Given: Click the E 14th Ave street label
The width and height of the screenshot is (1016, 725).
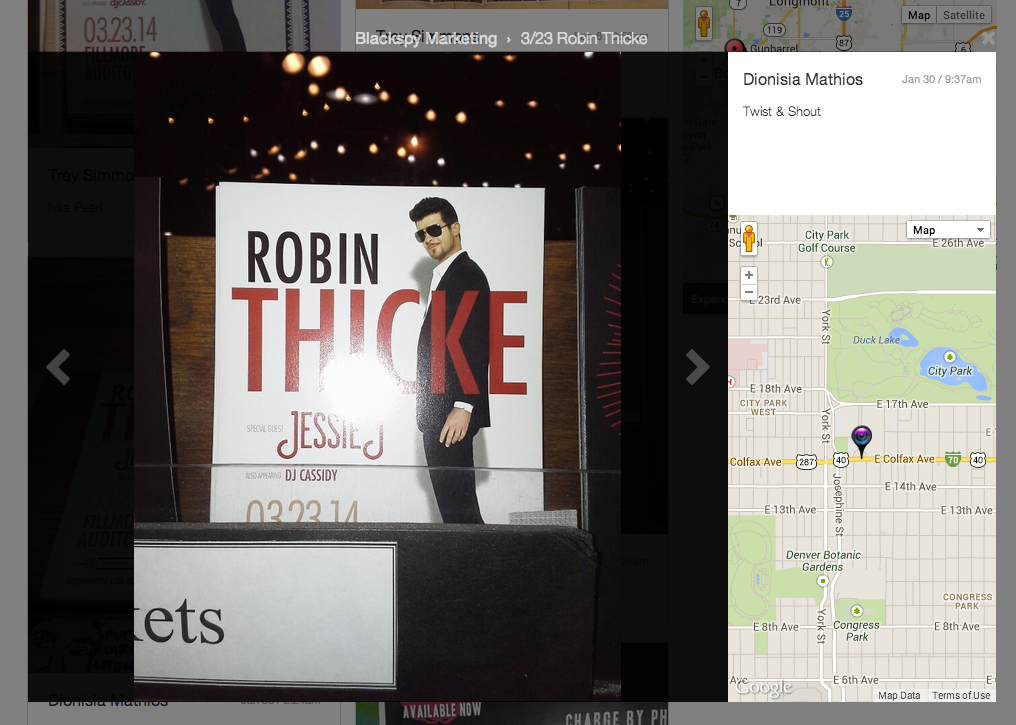Looking at the screenshot, I should point(910,486).
